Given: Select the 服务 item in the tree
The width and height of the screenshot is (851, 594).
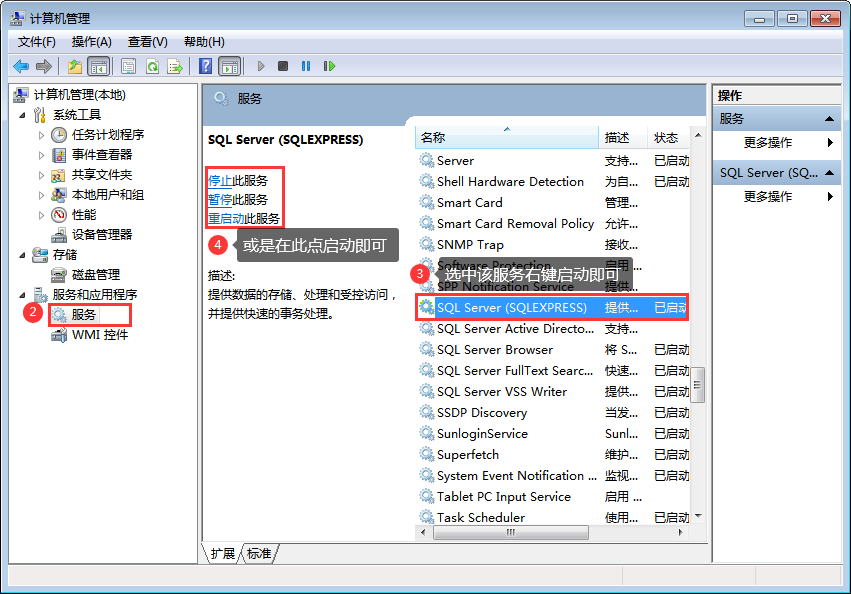Looking at the screenshot, I should 84,315.
